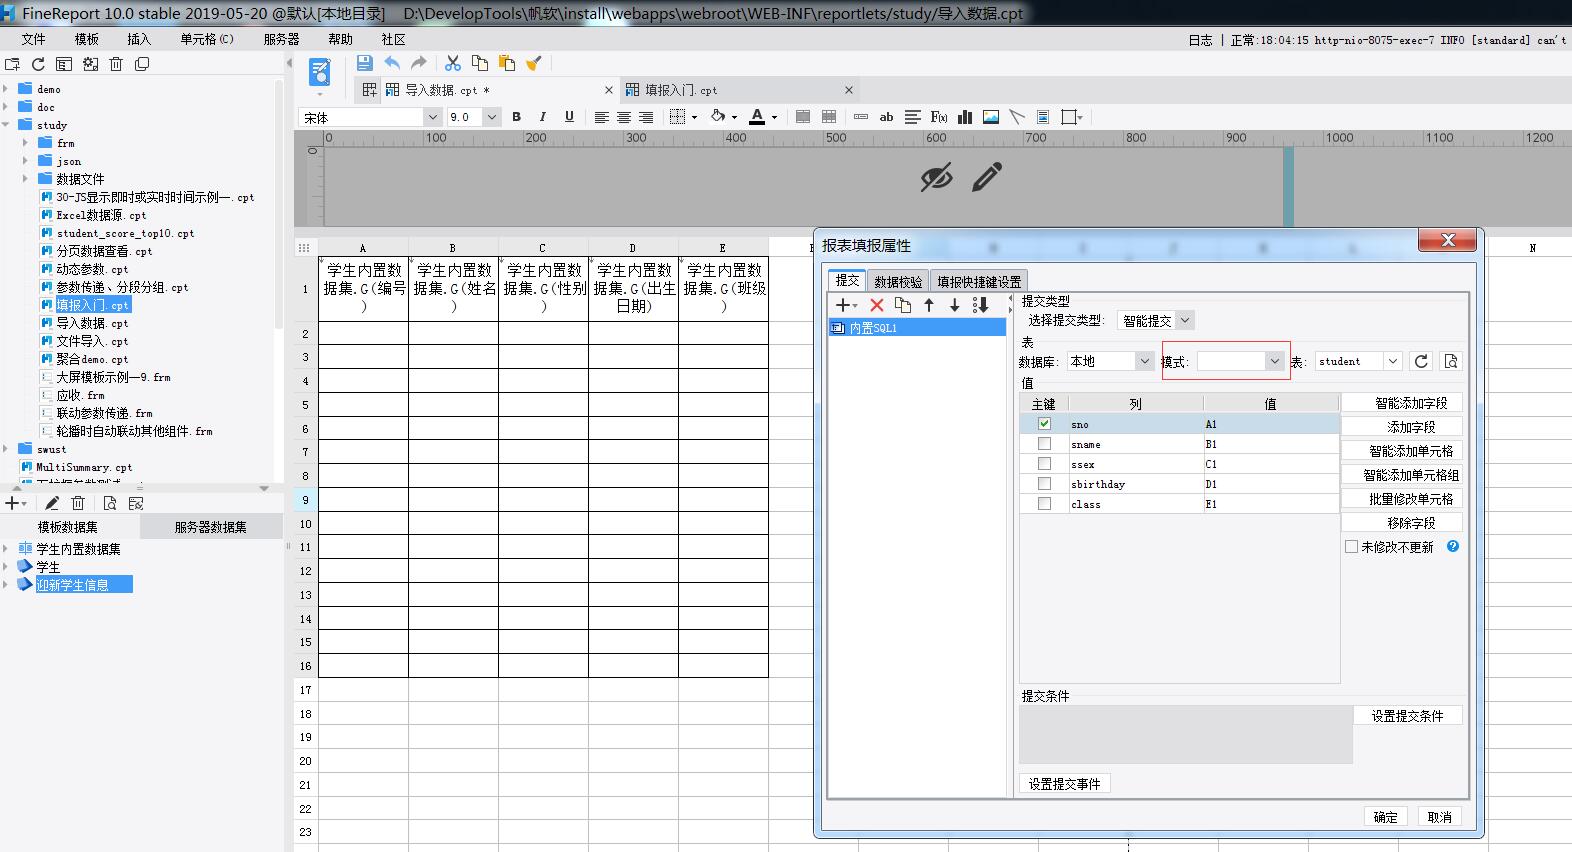
Task: Move the submit item up with the arrow
Action: pyautogui.click(x=929, y=305)
